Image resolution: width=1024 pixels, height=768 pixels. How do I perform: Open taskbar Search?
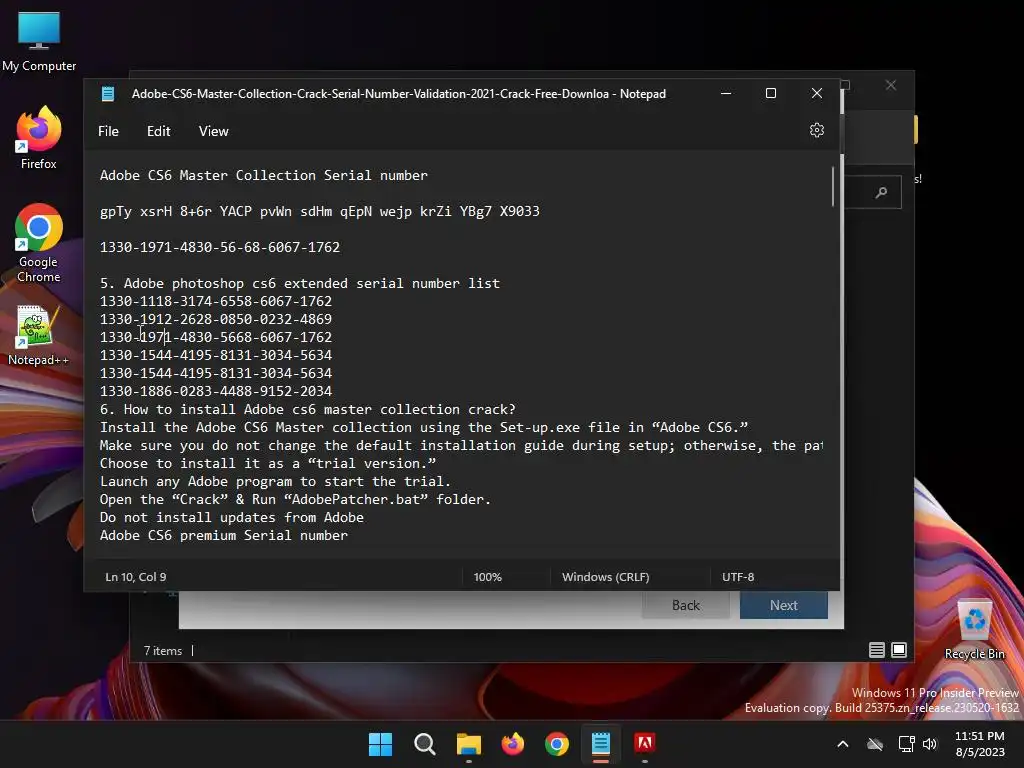tap(424, 744)
